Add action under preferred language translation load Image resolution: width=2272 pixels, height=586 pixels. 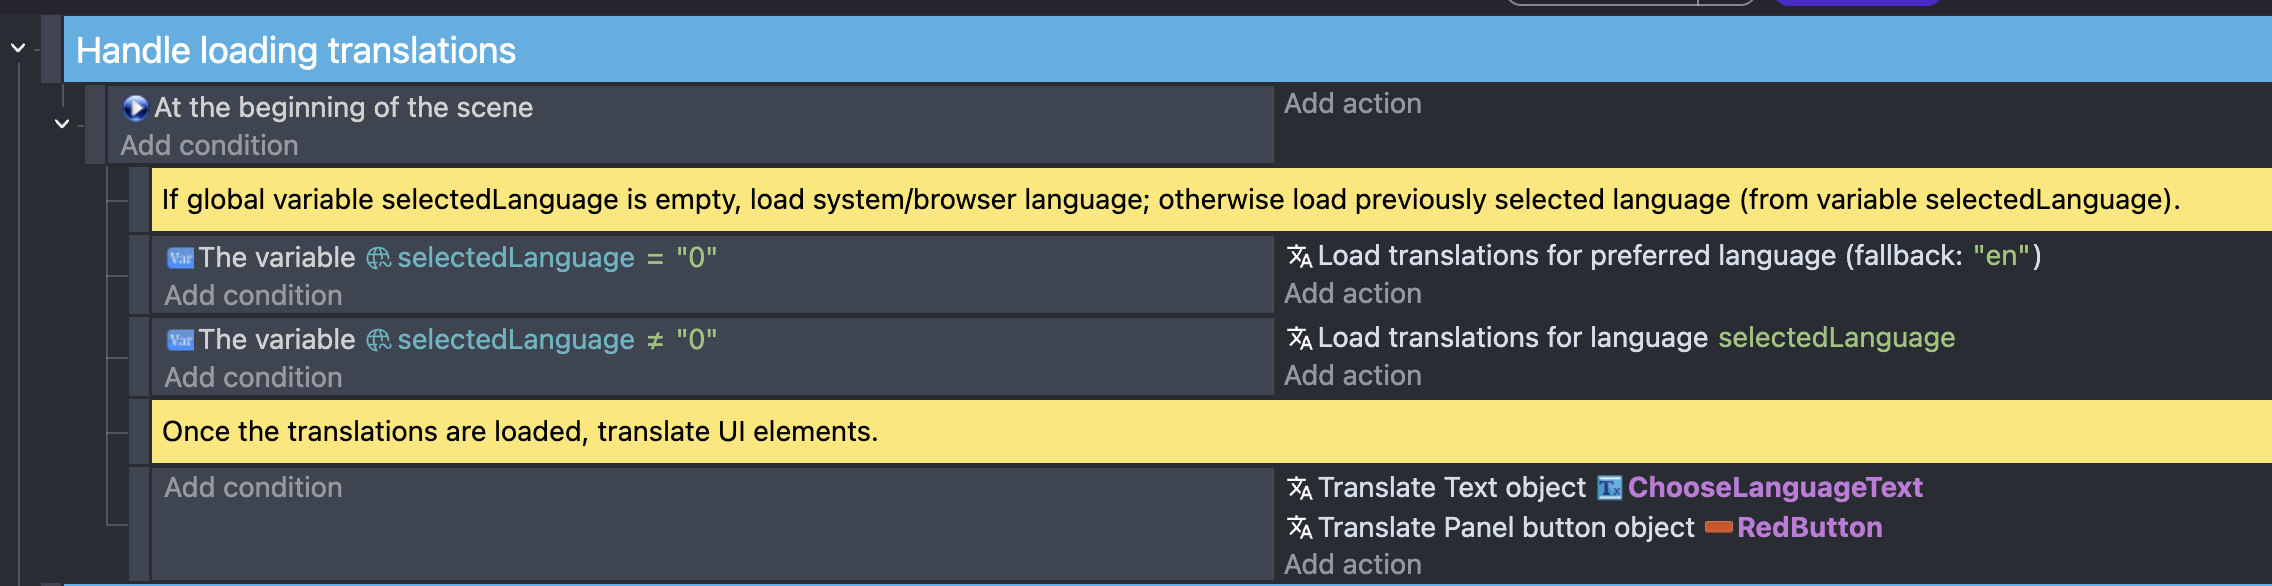tap(1352, 294)
